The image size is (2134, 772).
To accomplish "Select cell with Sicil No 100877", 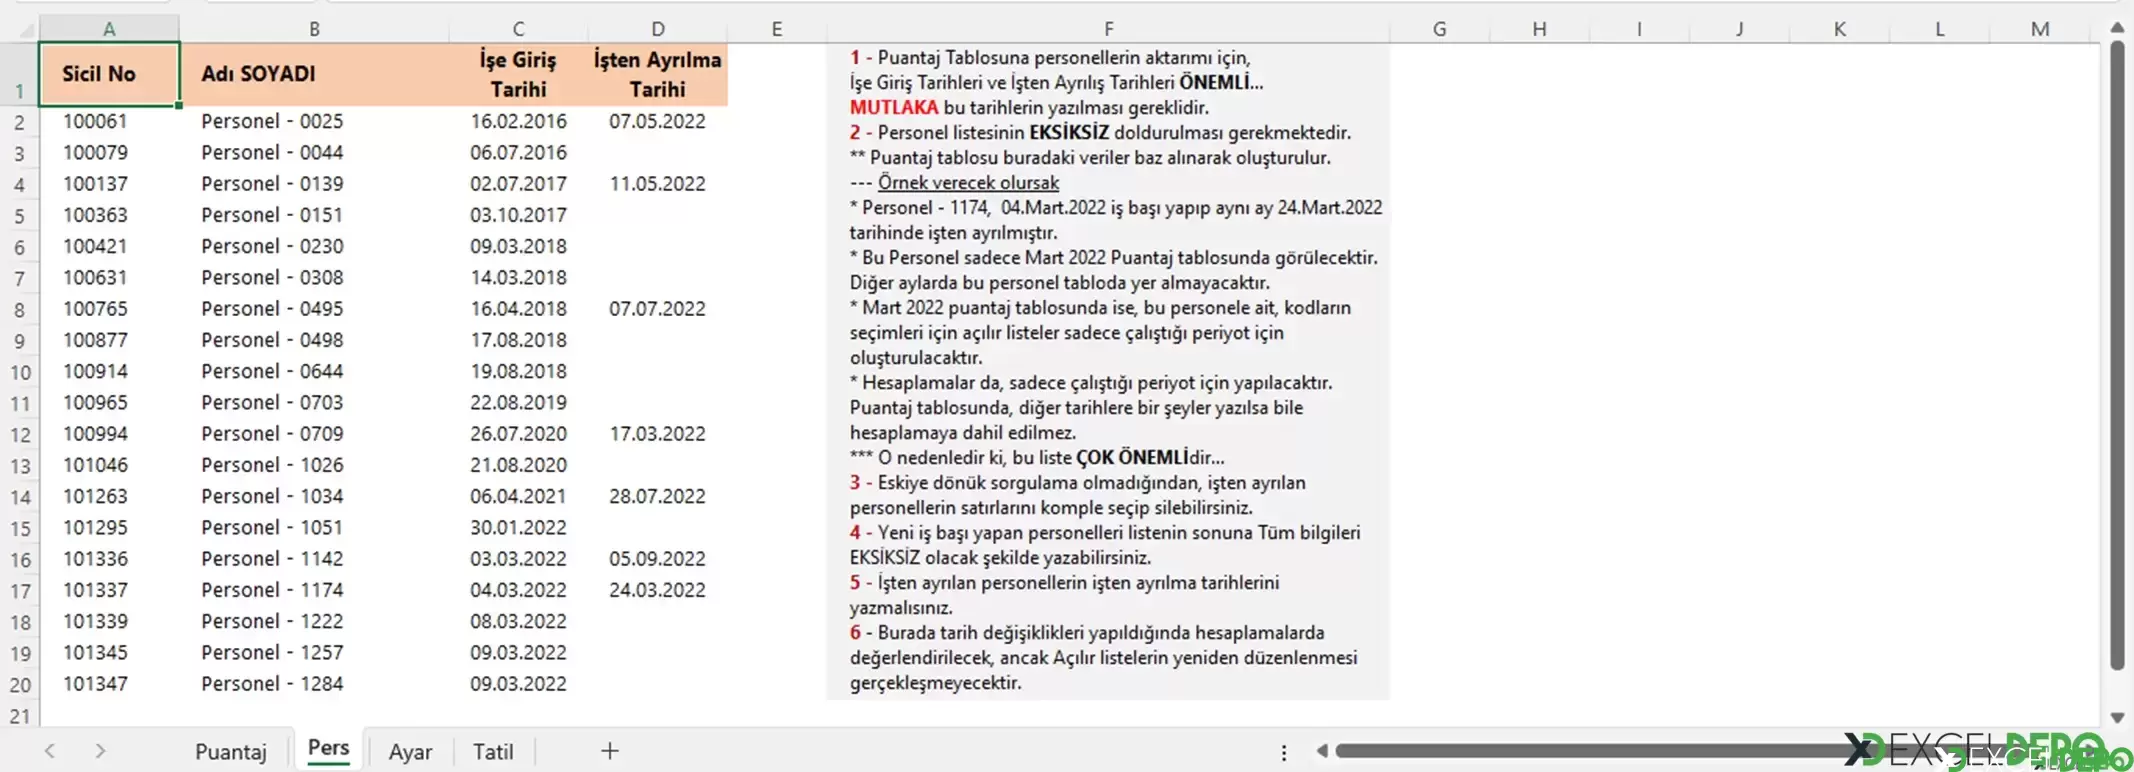I will coord(109,340).
